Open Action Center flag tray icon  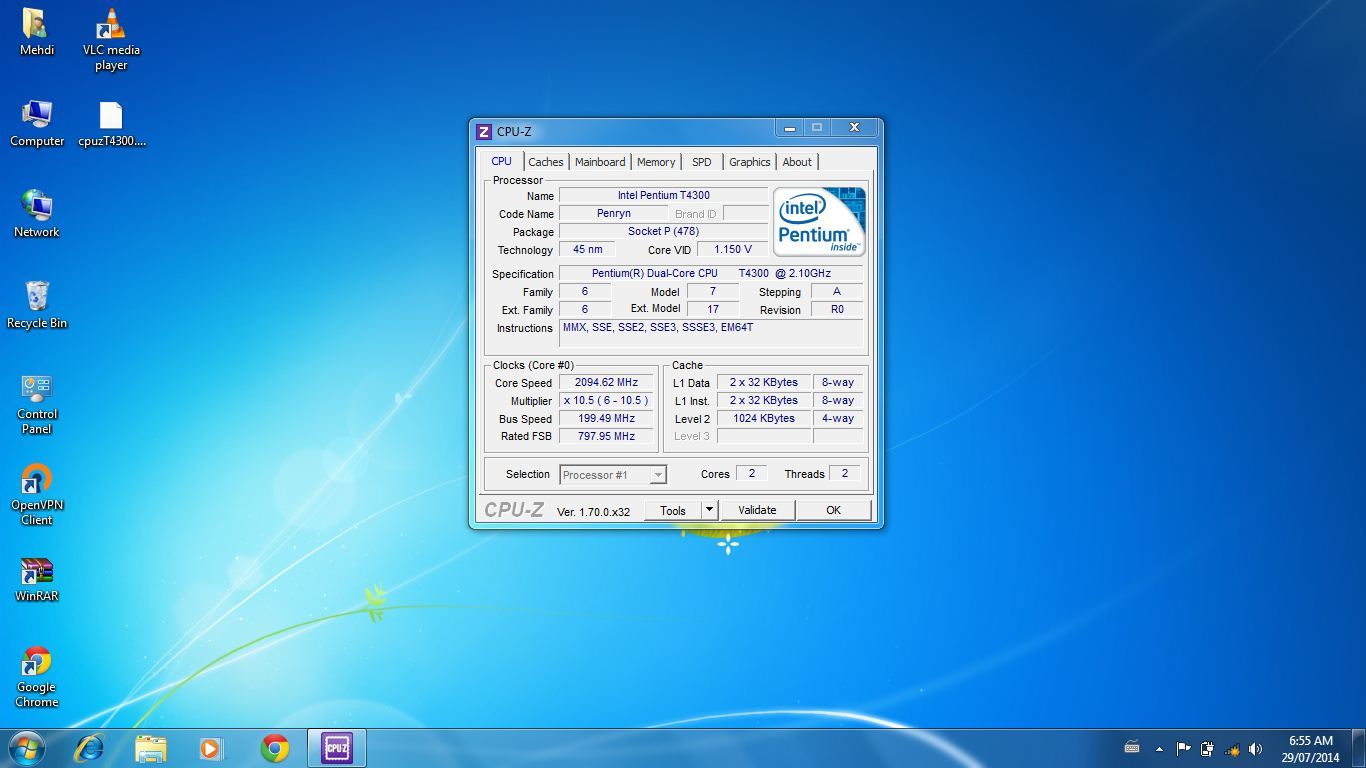(1183, 748)
